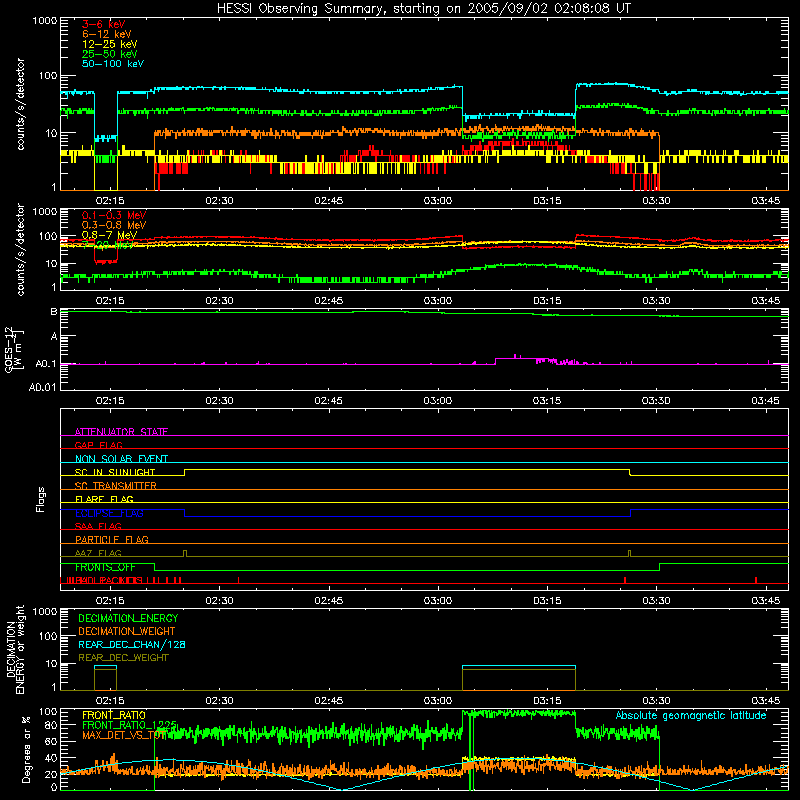Click the A0.1 tick label on GOES axis

click(x=46, y=364)
